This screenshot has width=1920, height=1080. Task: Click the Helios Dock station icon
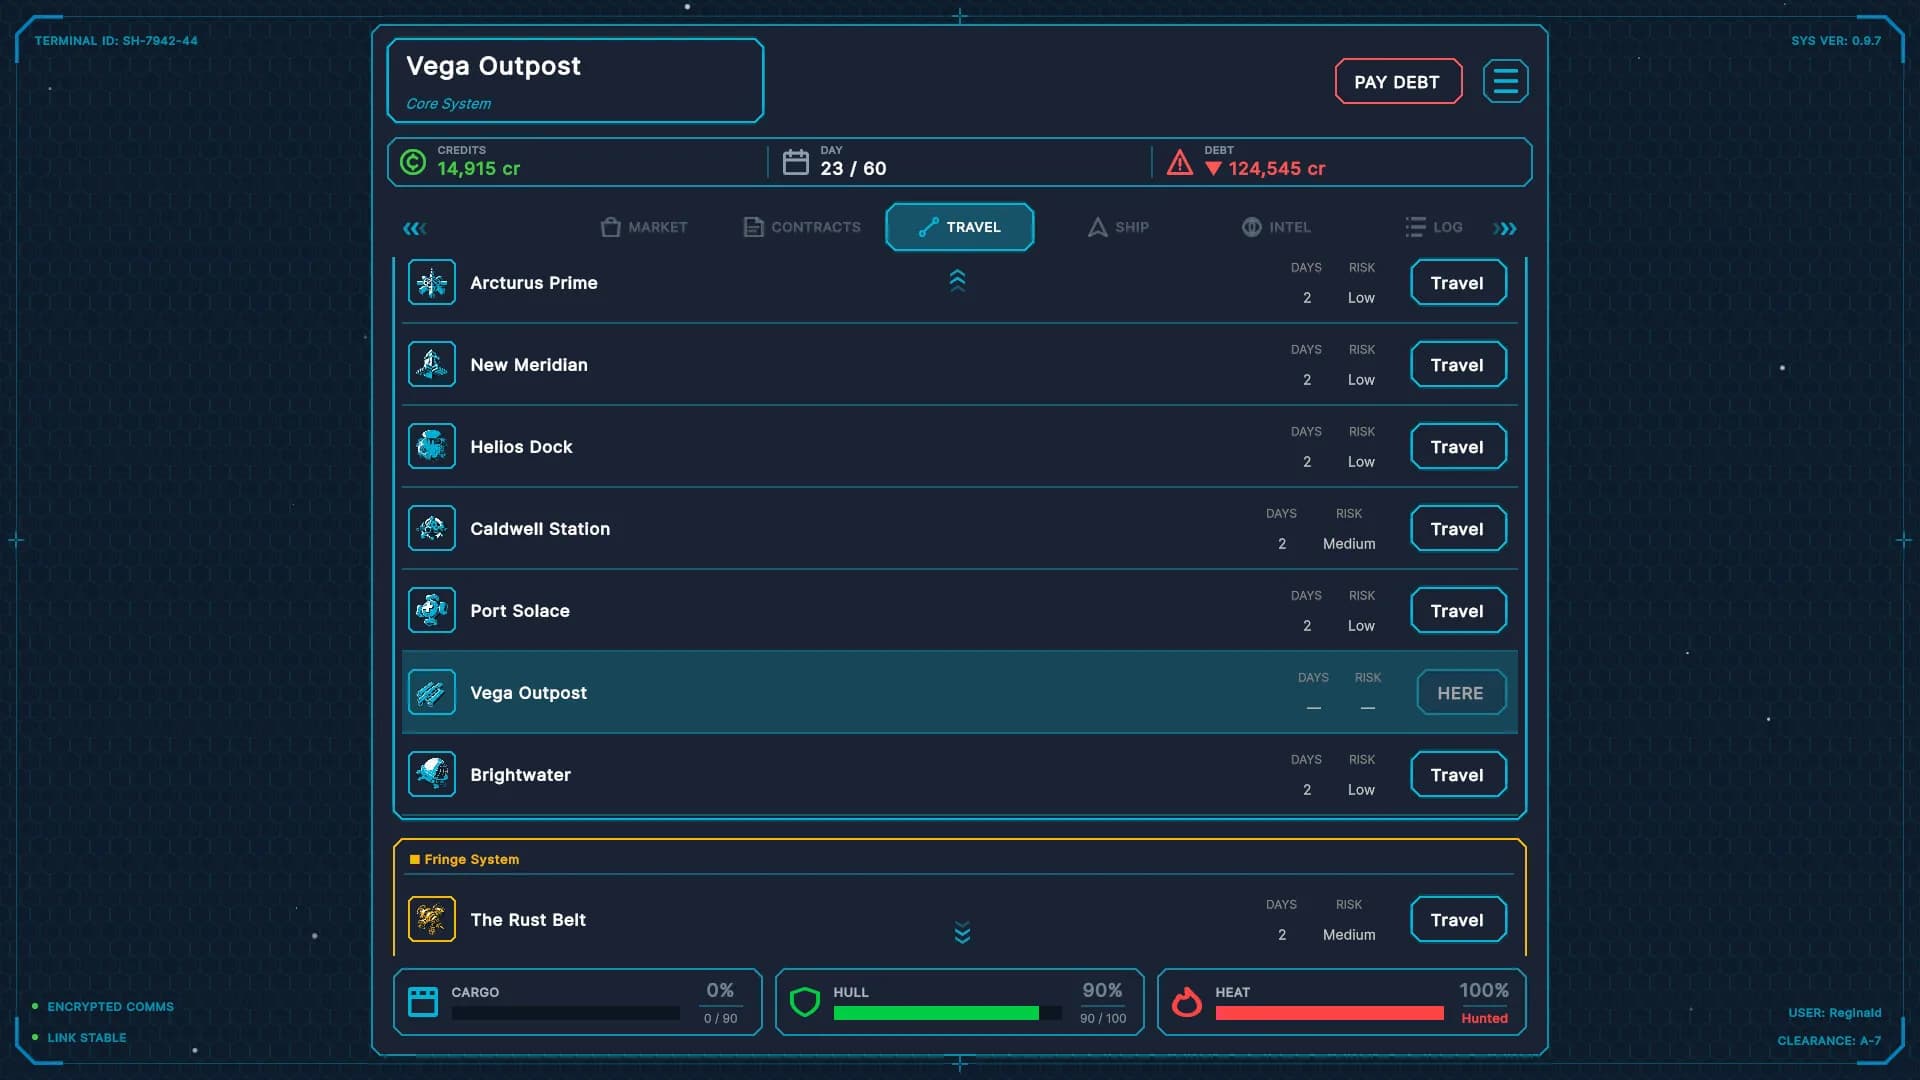432,447
